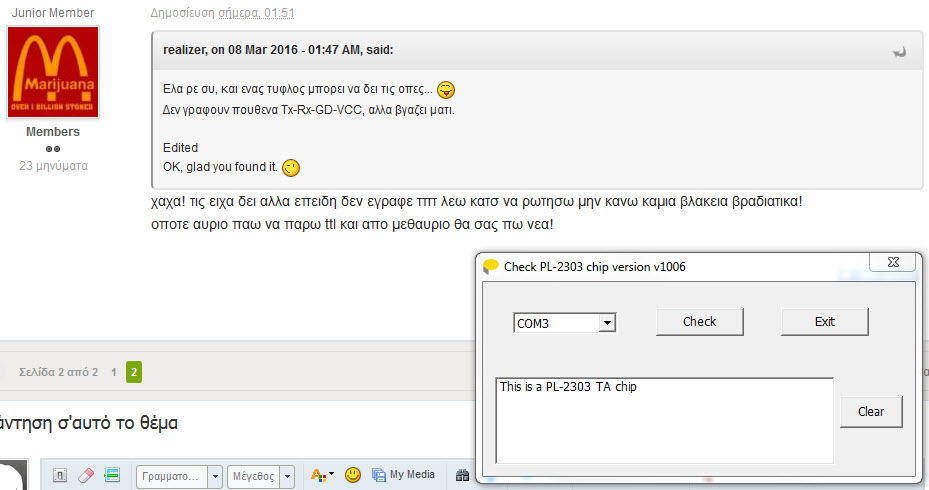Screen dimensions: 929x490
Task: Click the binoculars find icon
Action: click(462, 475)
